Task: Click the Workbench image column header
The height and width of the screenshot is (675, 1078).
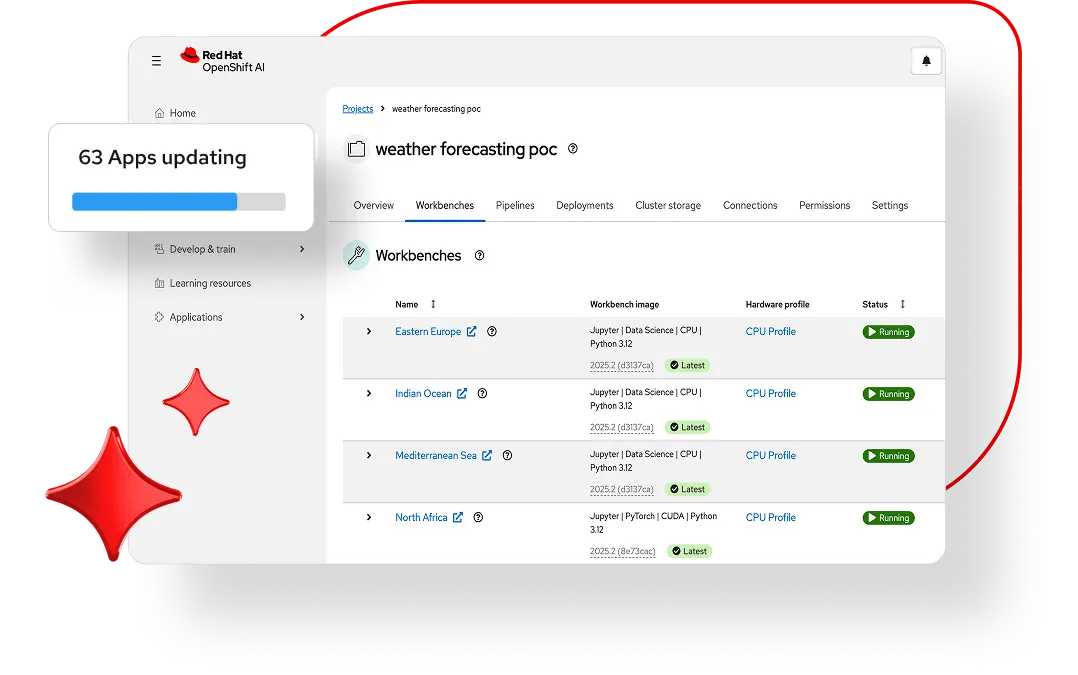Action: pos(624,305)
